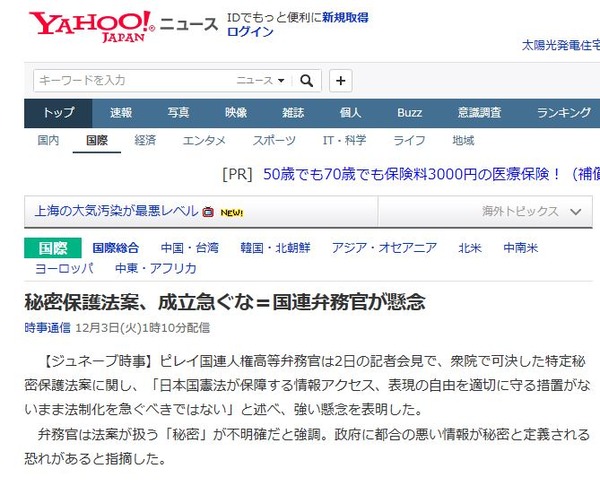Image resolution: width=600 pixels, height=486 pixels.
Task: Open the 国際総合 subcategory
Action: (116, 248)
